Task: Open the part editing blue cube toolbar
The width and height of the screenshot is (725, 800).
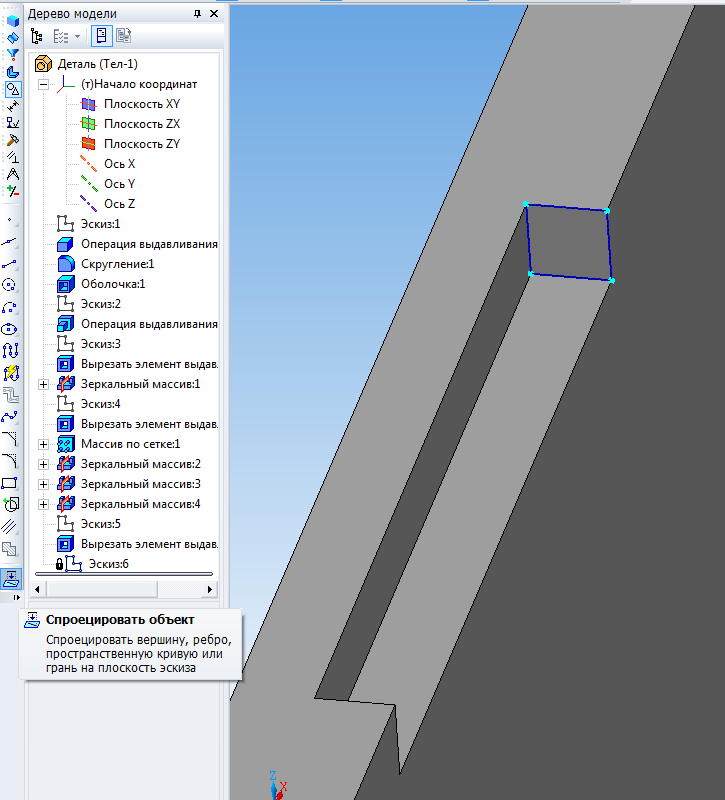Action: coord(12,20)
